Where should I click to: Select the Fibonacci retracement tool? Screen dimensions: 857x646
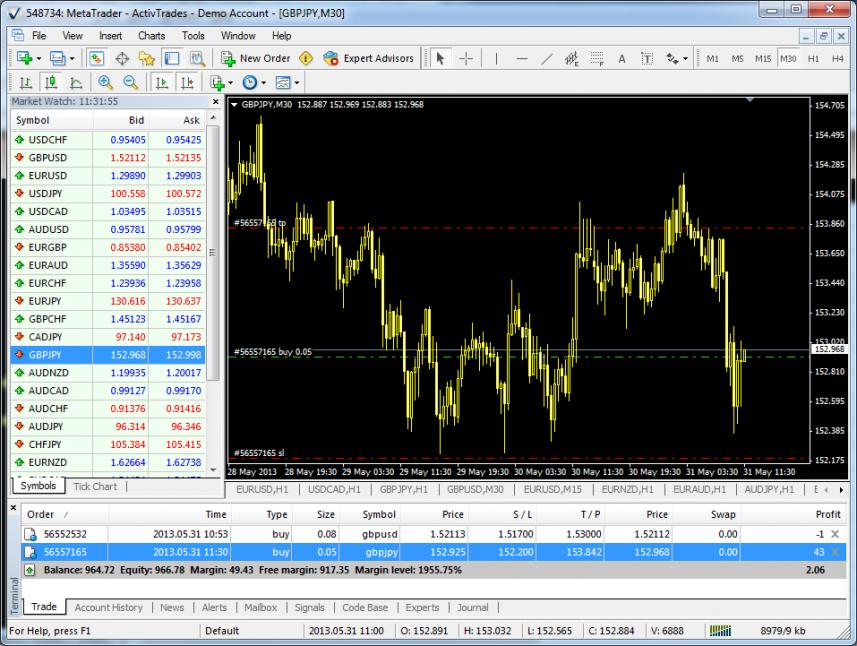point(597,59)
